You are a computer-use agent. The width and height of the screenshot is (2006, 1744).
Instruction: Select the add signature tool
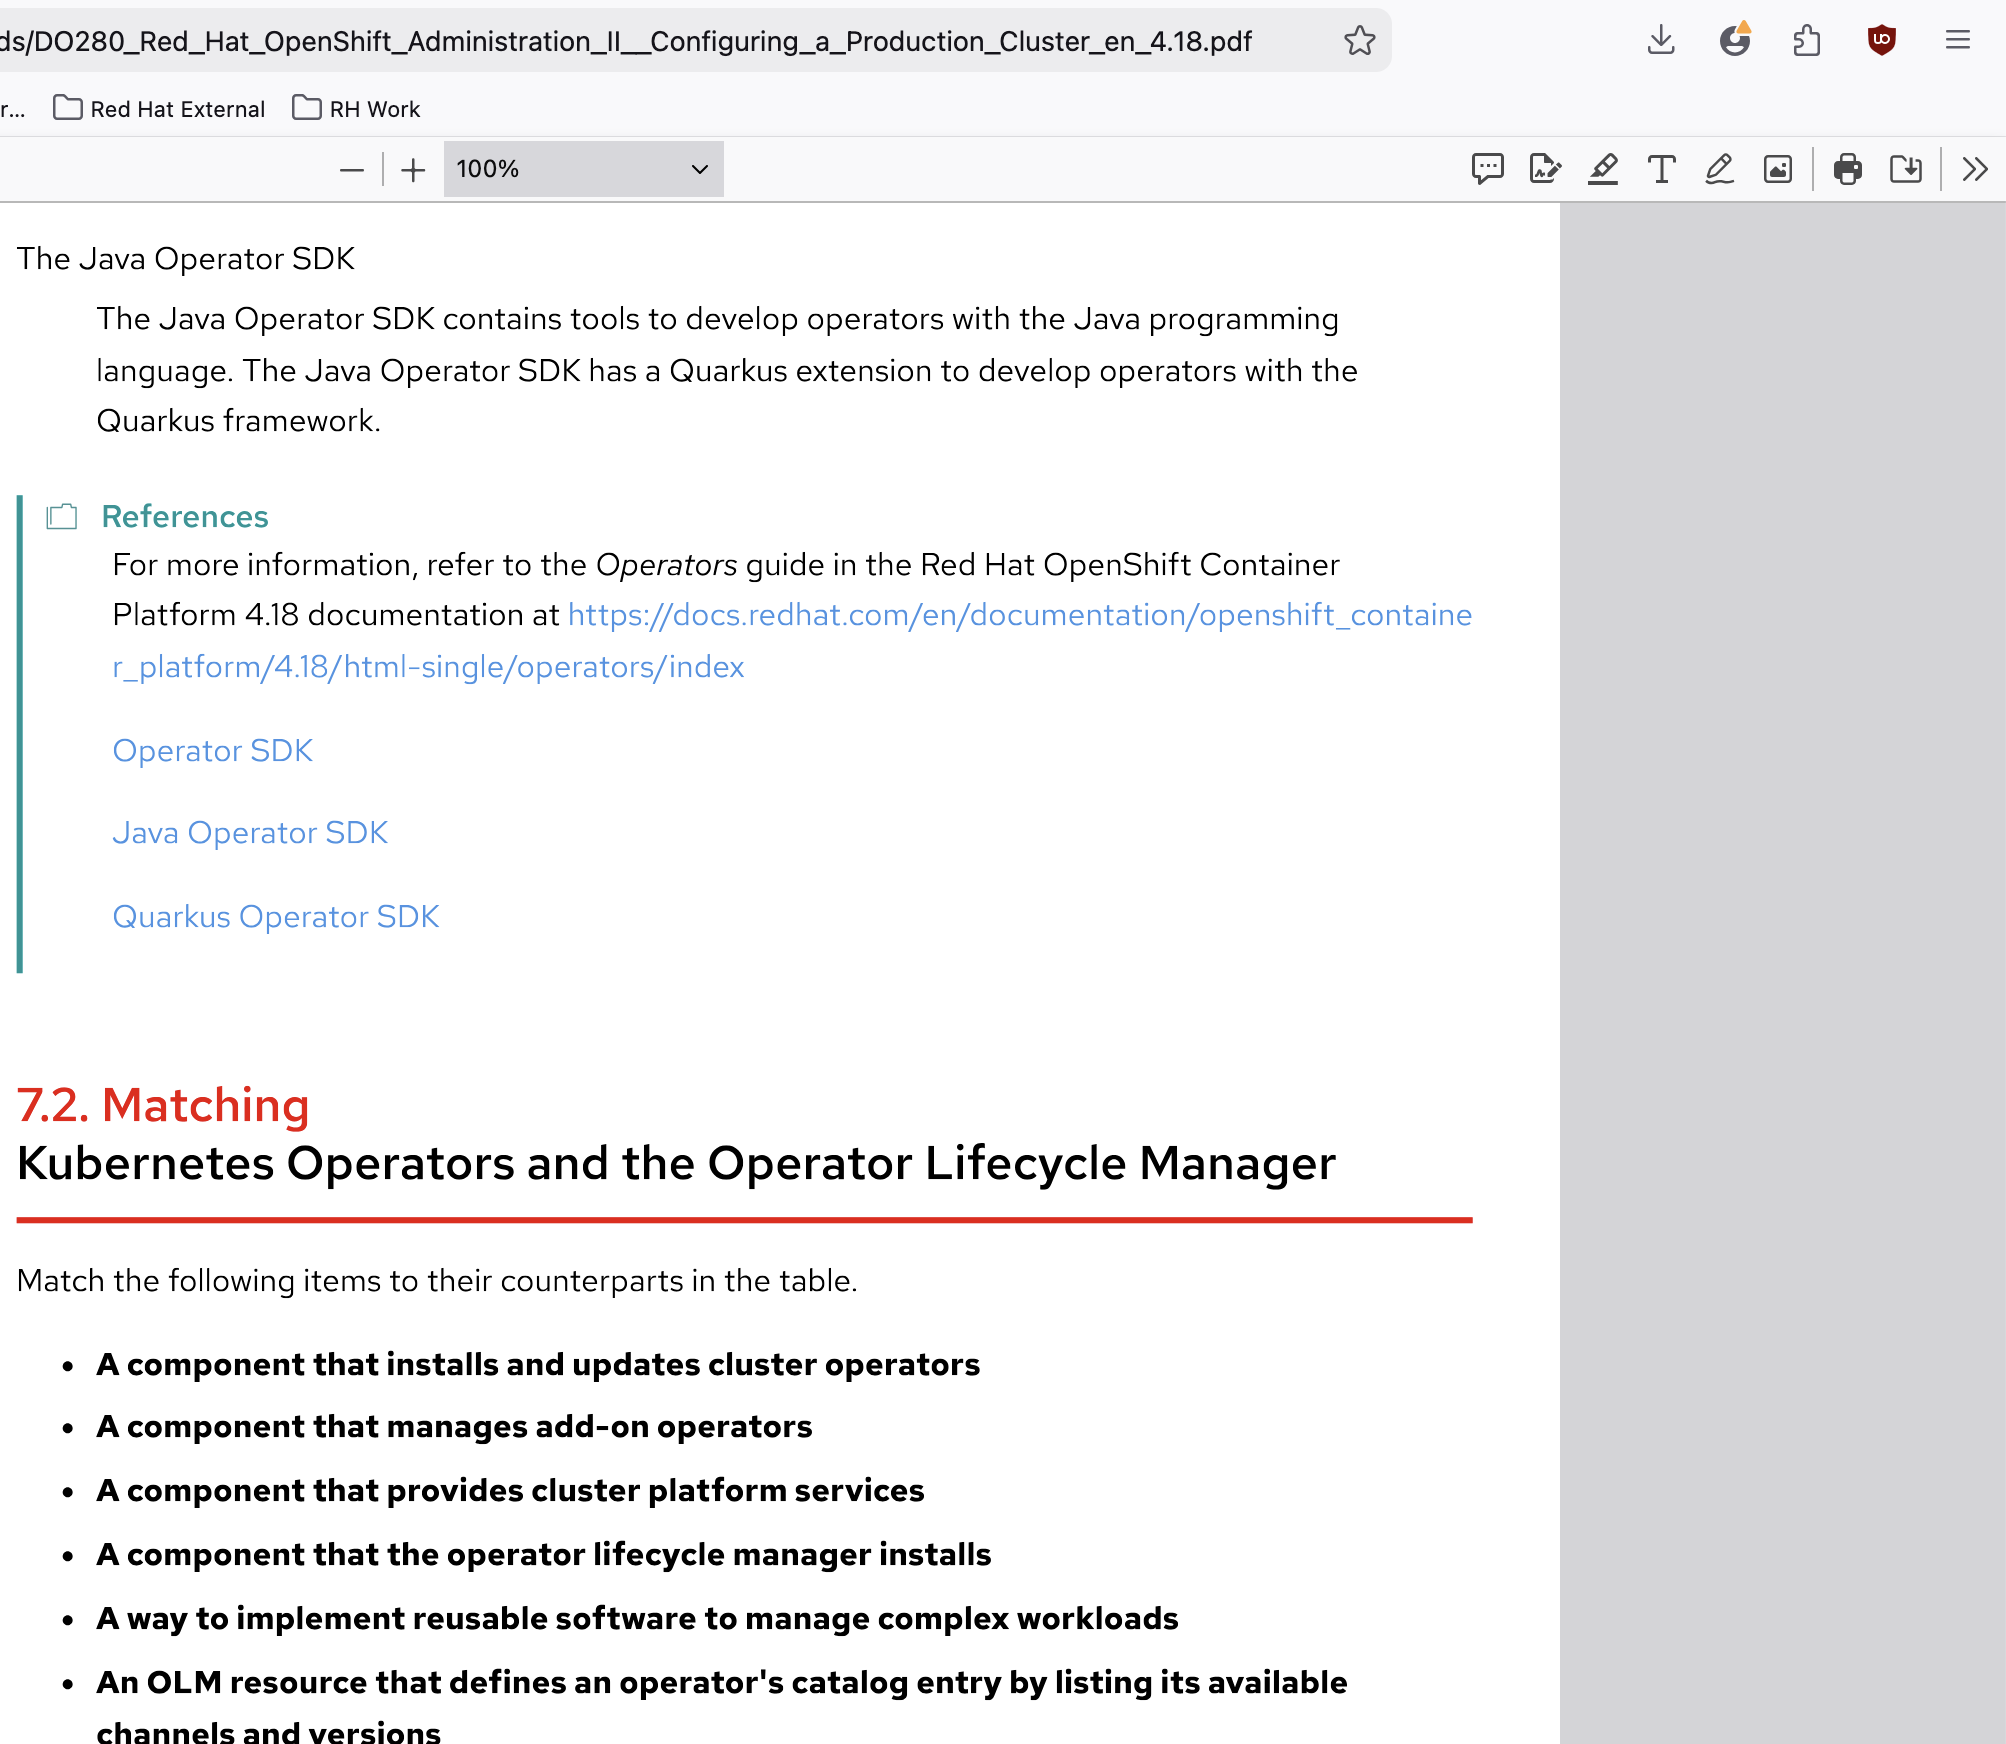tap(1545, 168)
